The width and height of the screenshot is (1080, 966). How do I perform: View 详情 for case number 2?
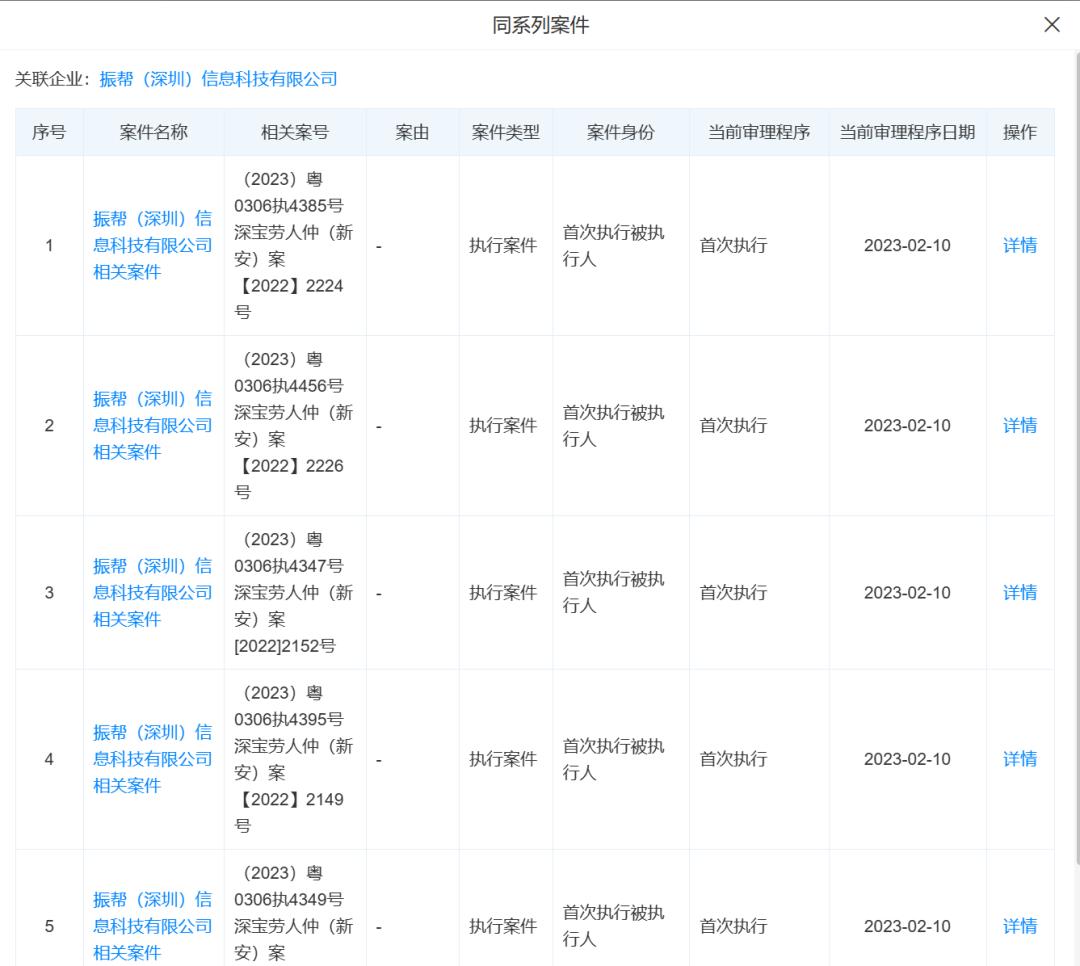pos(1019,425)
